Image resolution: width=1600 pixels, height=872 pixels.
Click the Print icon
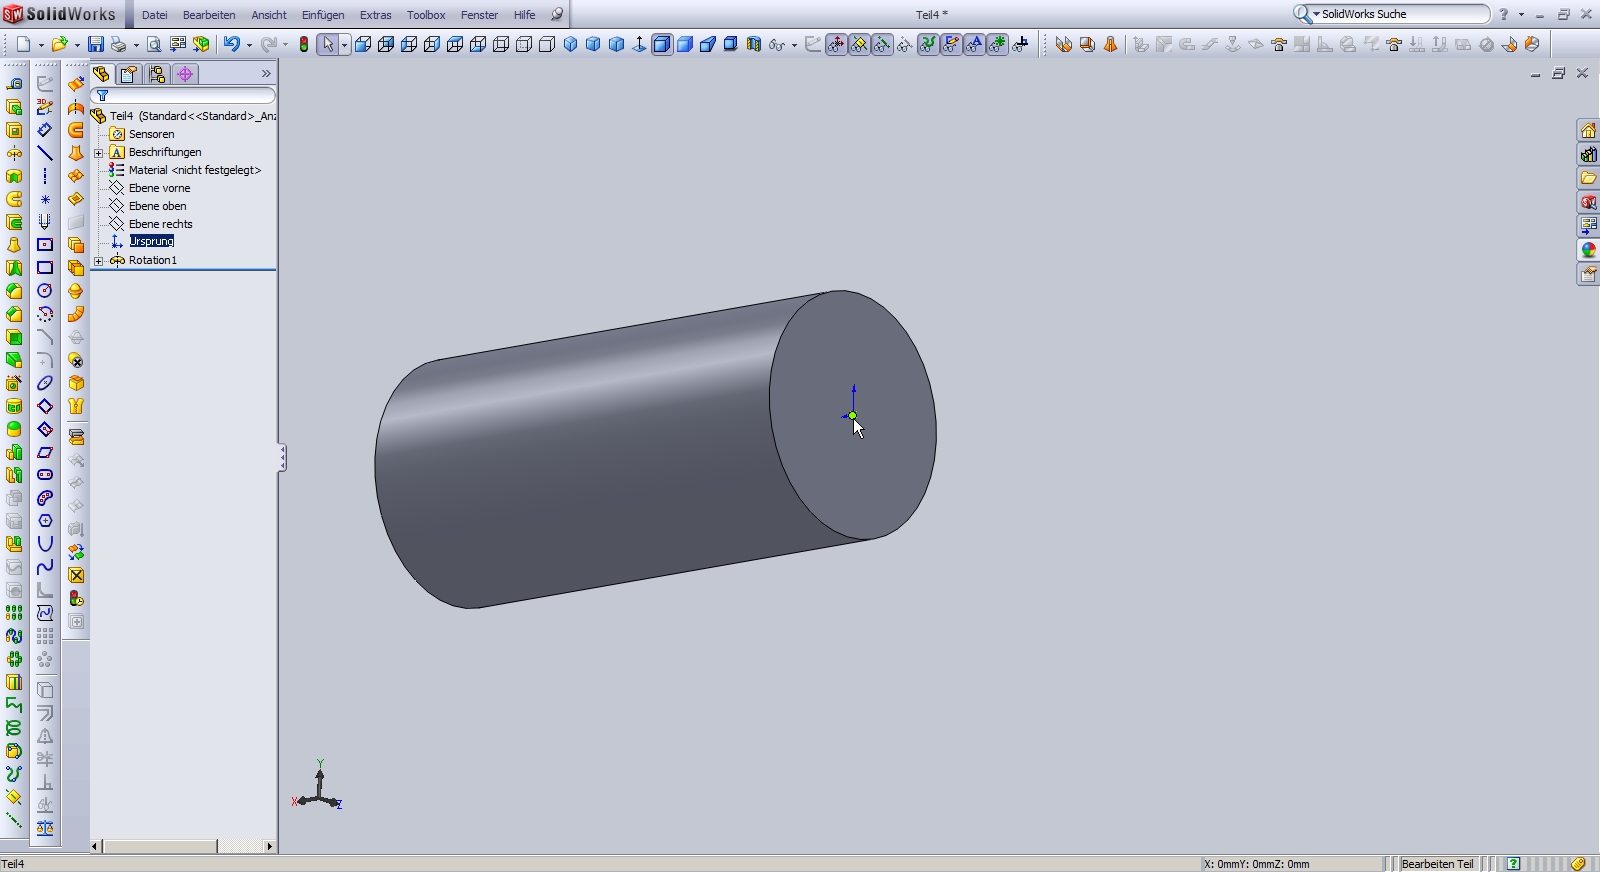click(x=119, y=44)
